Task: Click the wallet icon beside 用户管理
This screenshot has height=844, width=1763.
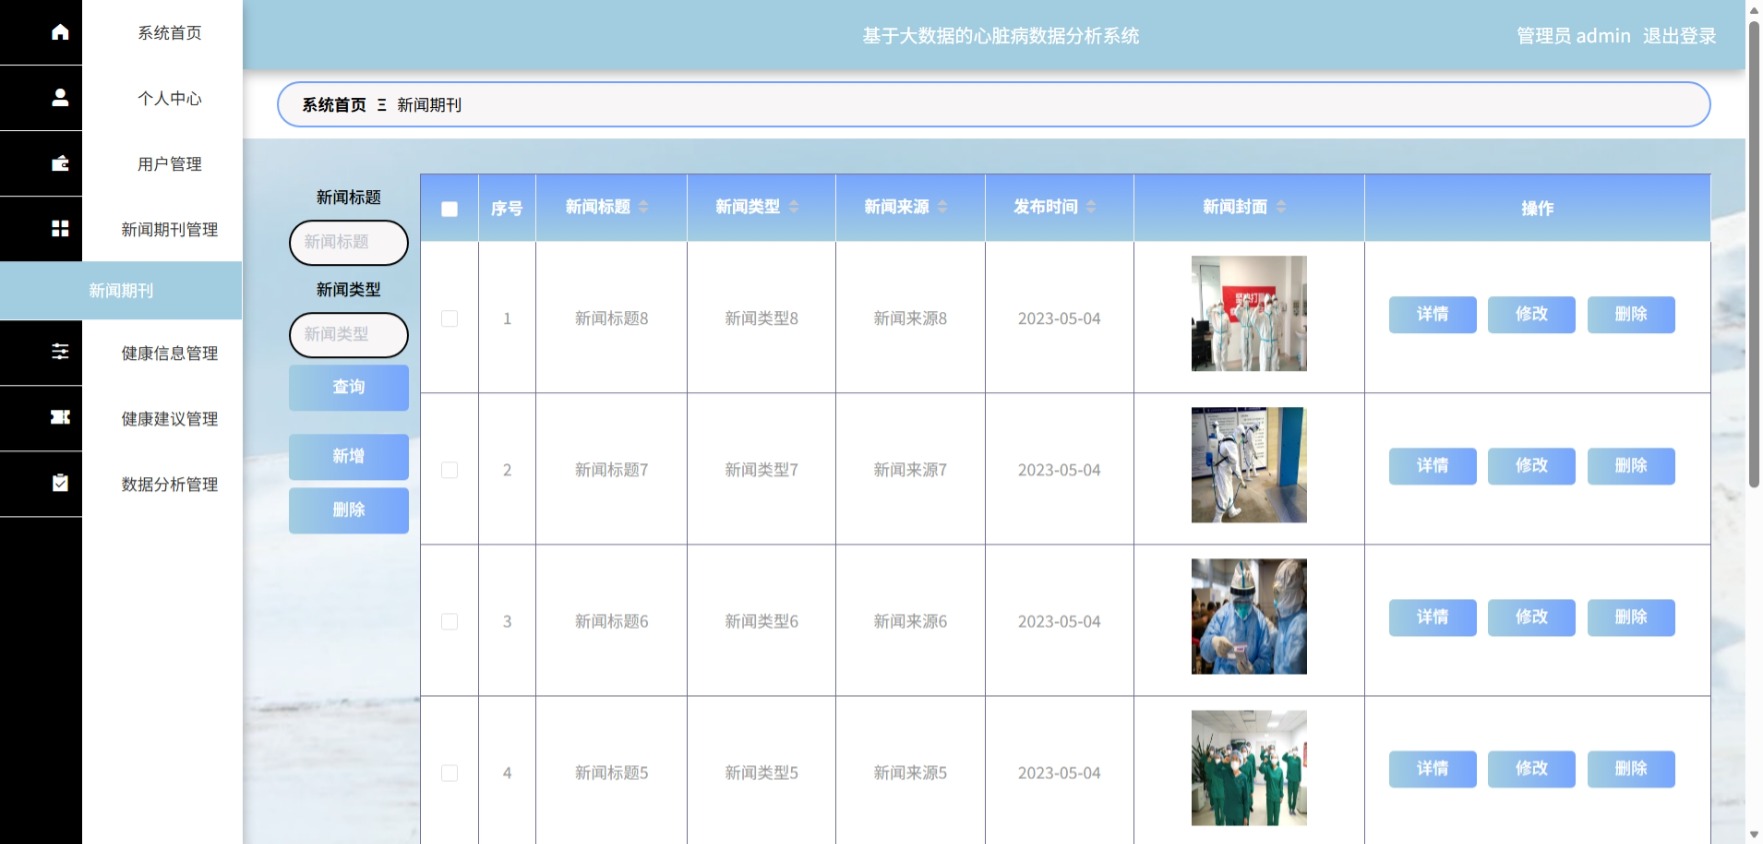Action: 60,163
